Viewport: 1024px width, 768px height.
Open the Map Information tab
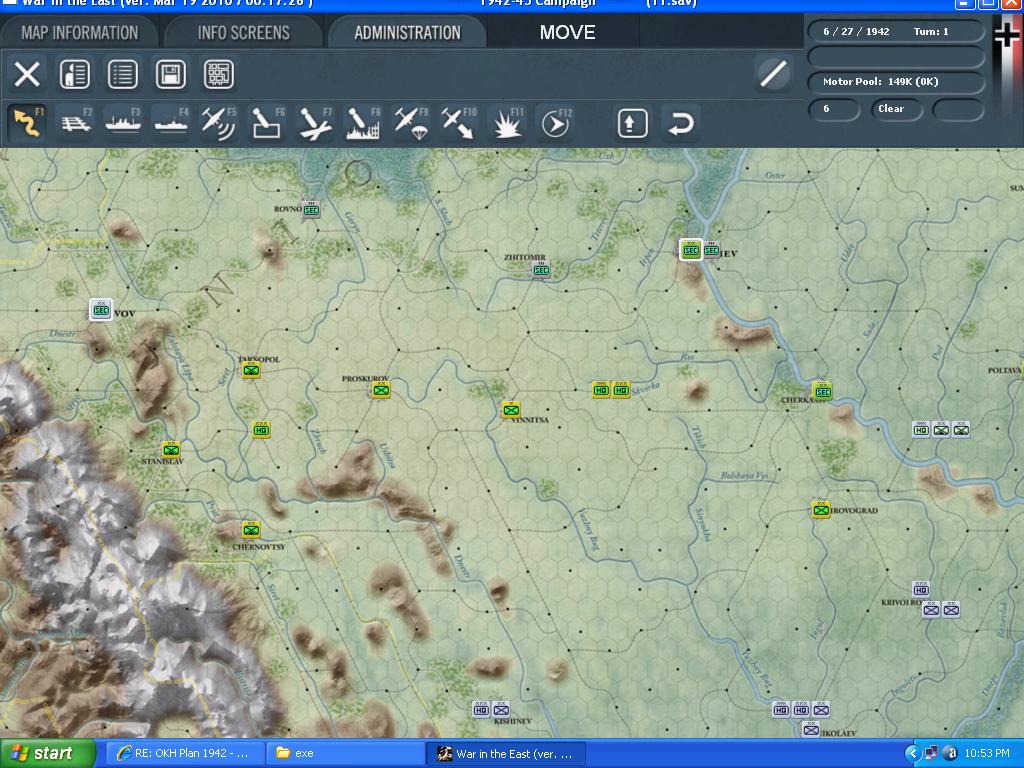click(x=79, y=32)
